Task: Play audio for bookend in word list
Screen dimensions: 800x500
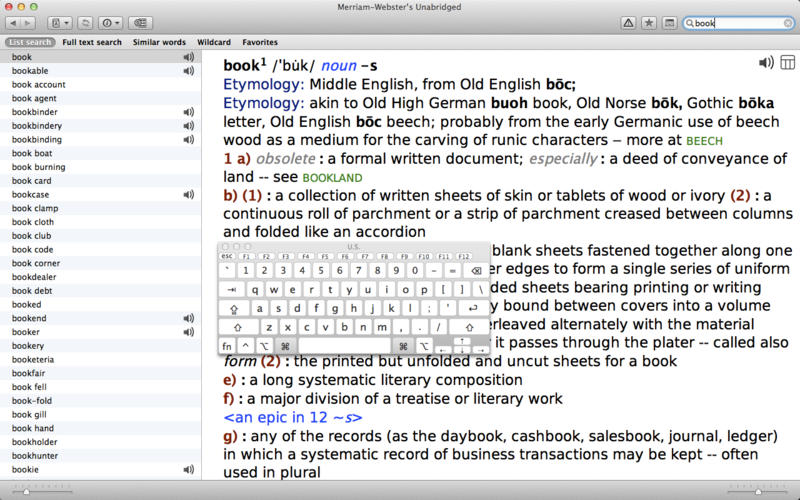Action: [x=188, y=318]
